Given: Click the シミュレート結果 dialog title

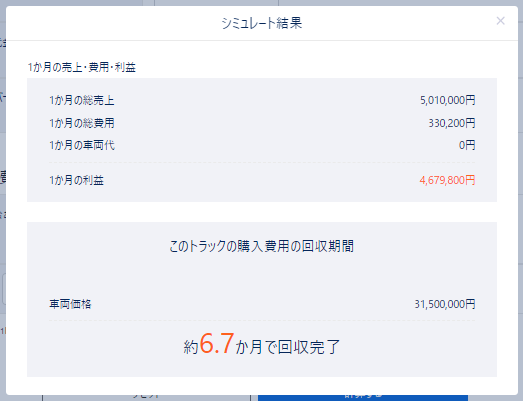Looking at the screenshot, I should click(x=262, y=23).
